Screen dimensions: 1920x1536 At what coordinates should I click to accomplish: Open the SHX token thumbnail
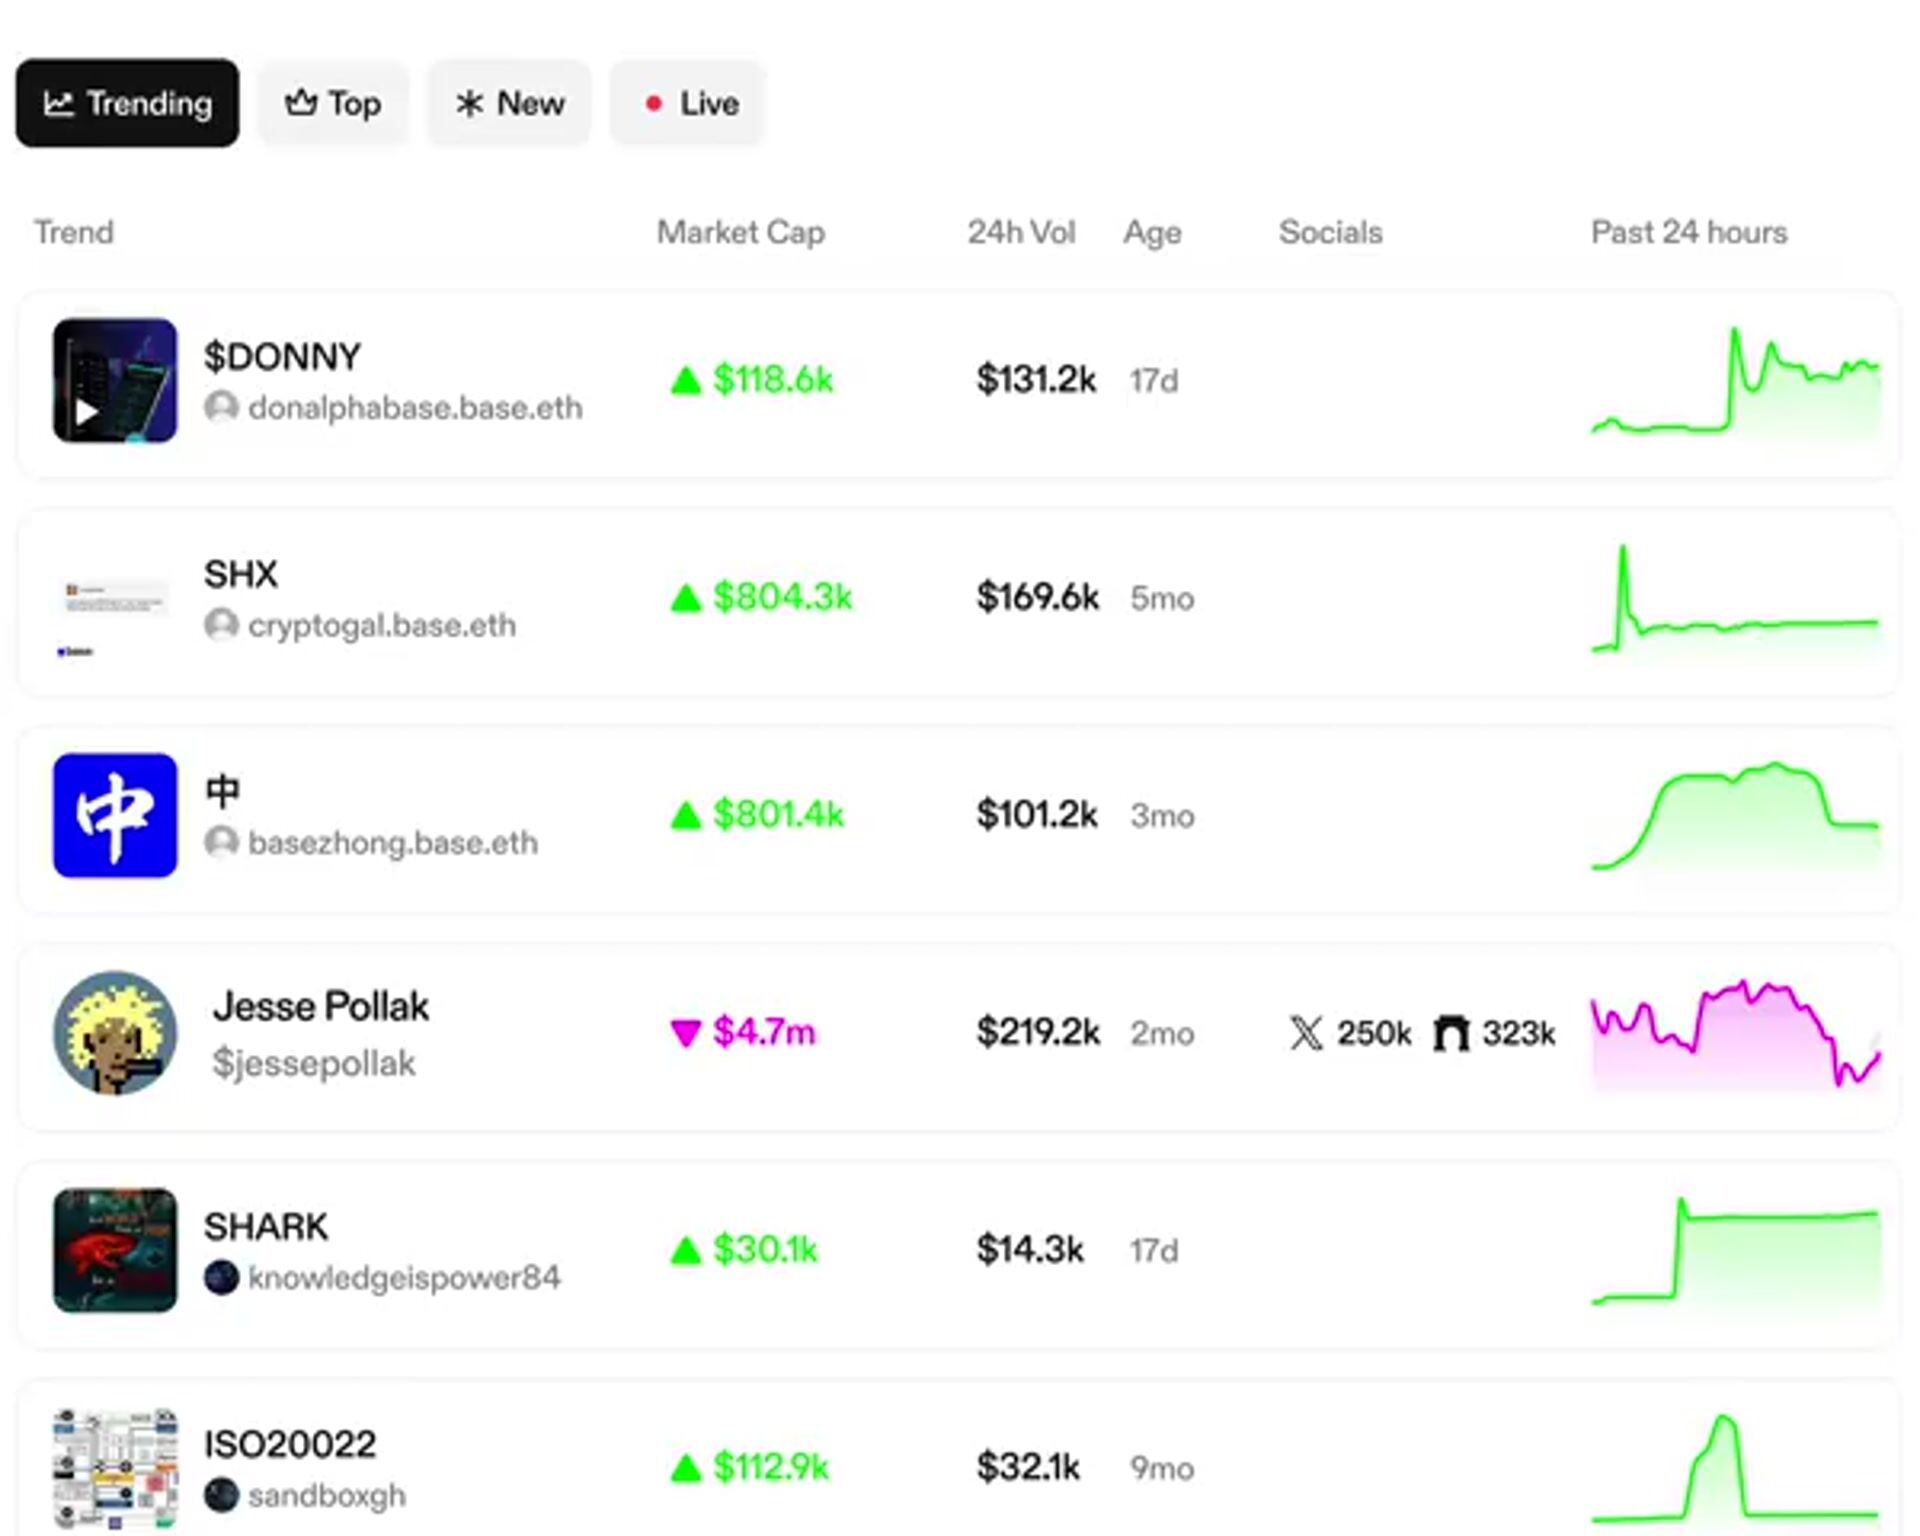click(115, 598)
